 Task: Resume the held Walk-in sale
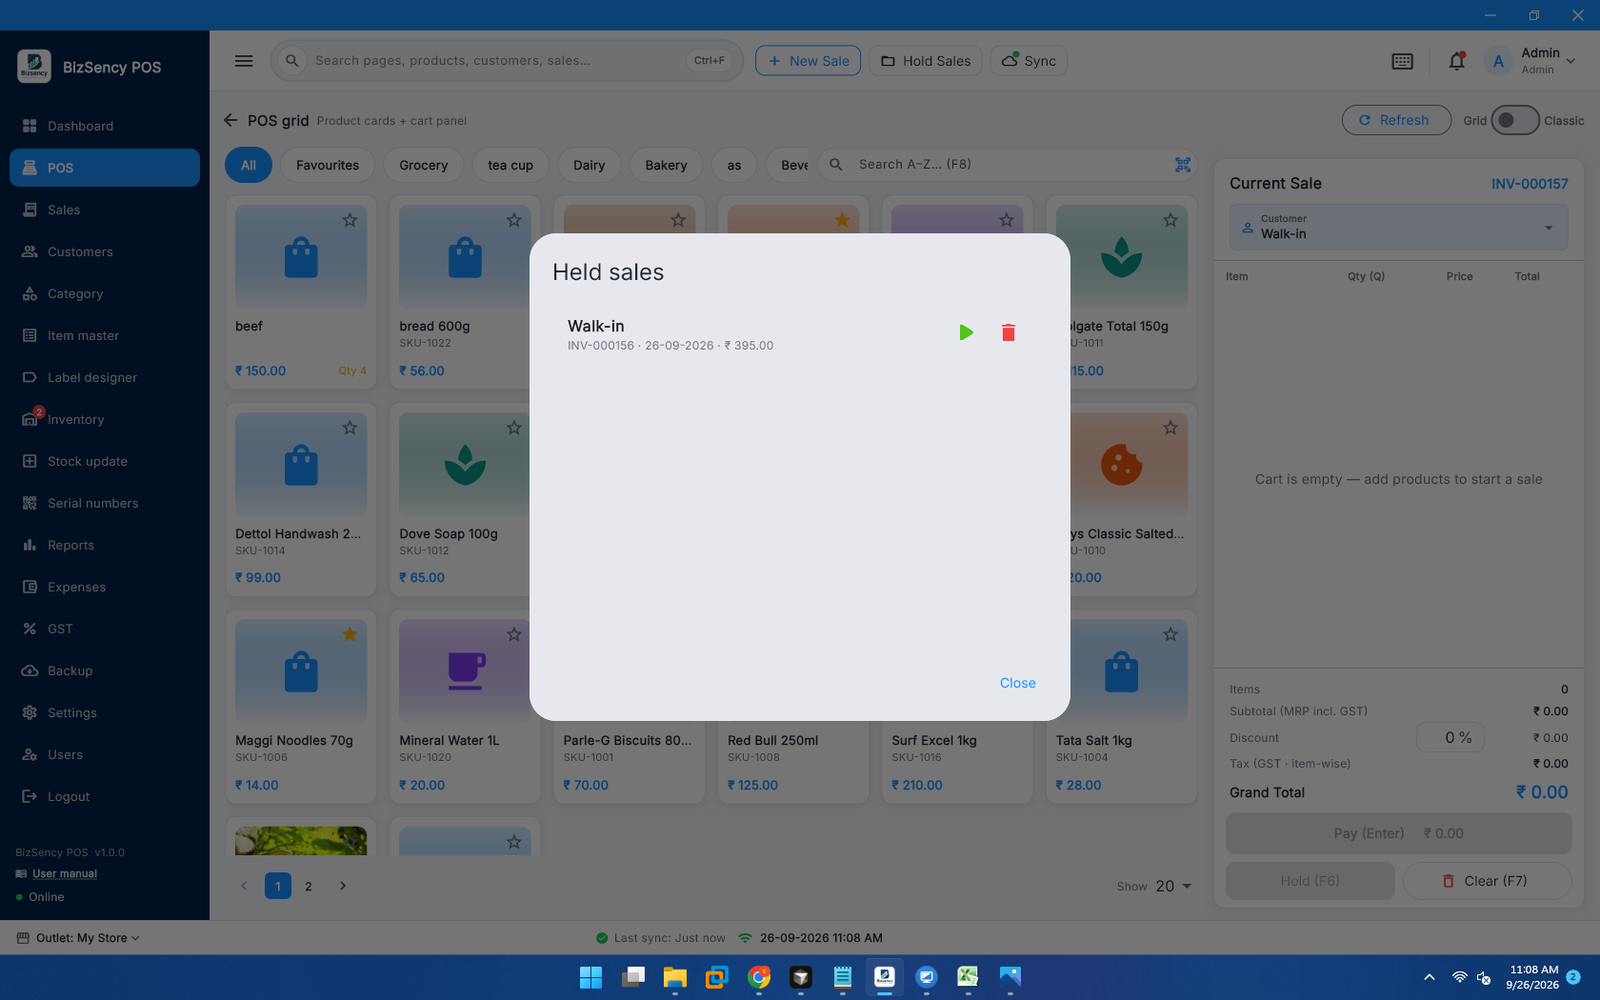tap(965, 332)
